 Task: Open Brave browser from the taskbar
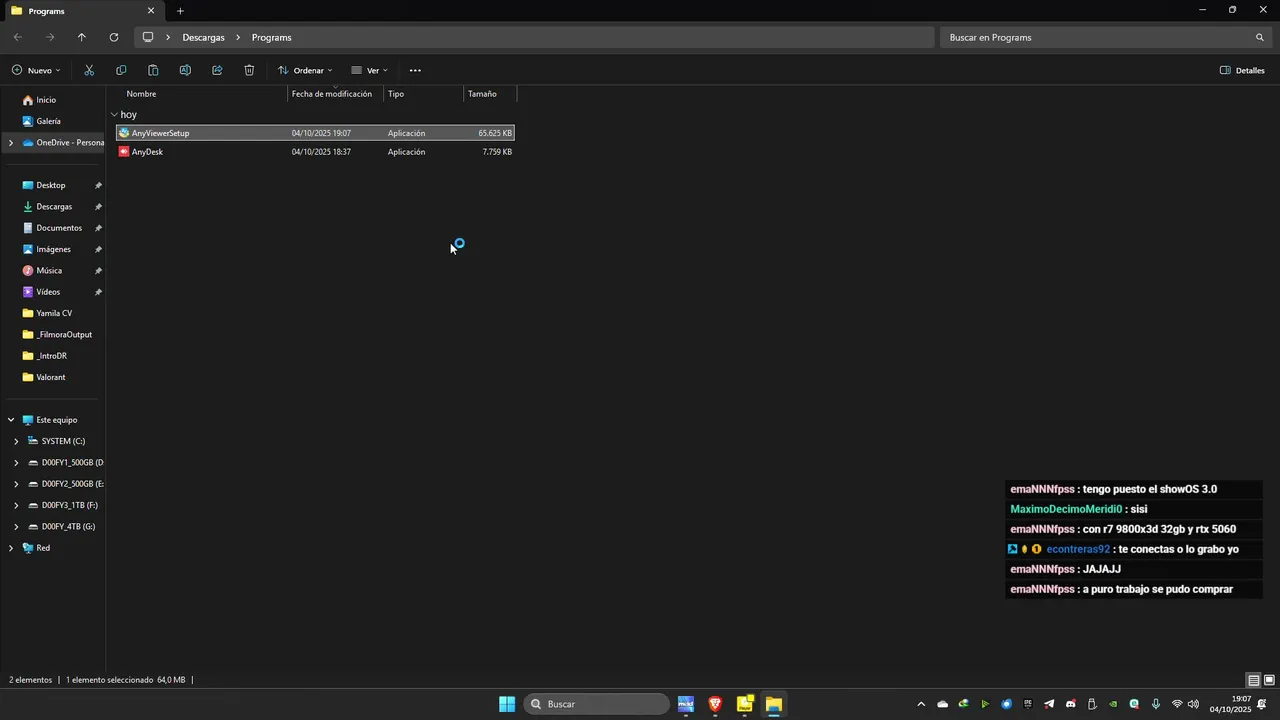pos(715,704)
